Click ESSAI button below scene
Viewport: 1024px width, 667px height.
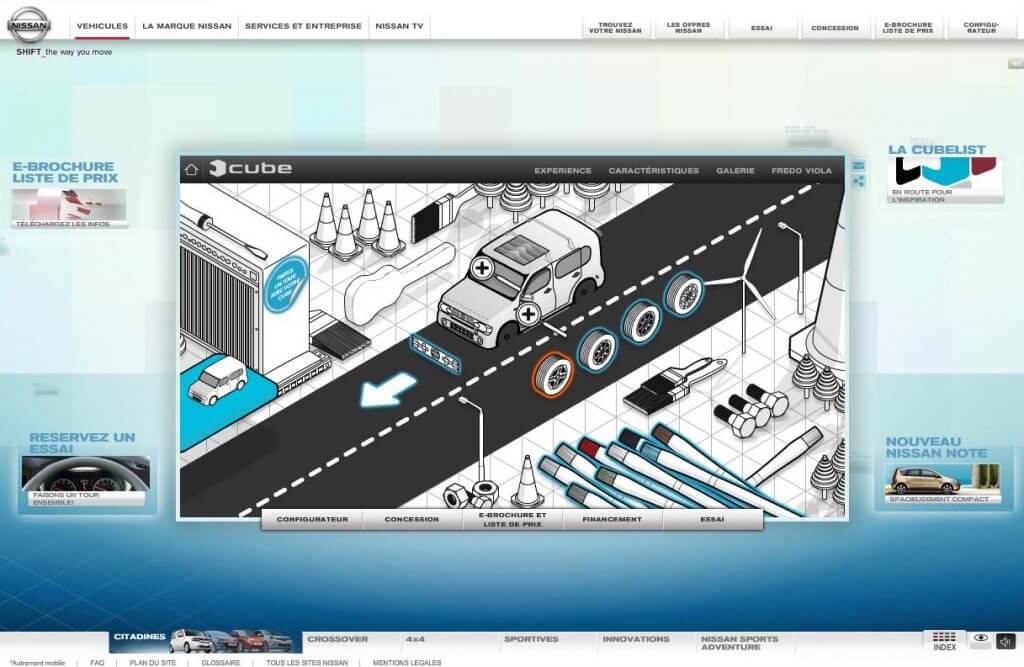(x=712, y=519)
